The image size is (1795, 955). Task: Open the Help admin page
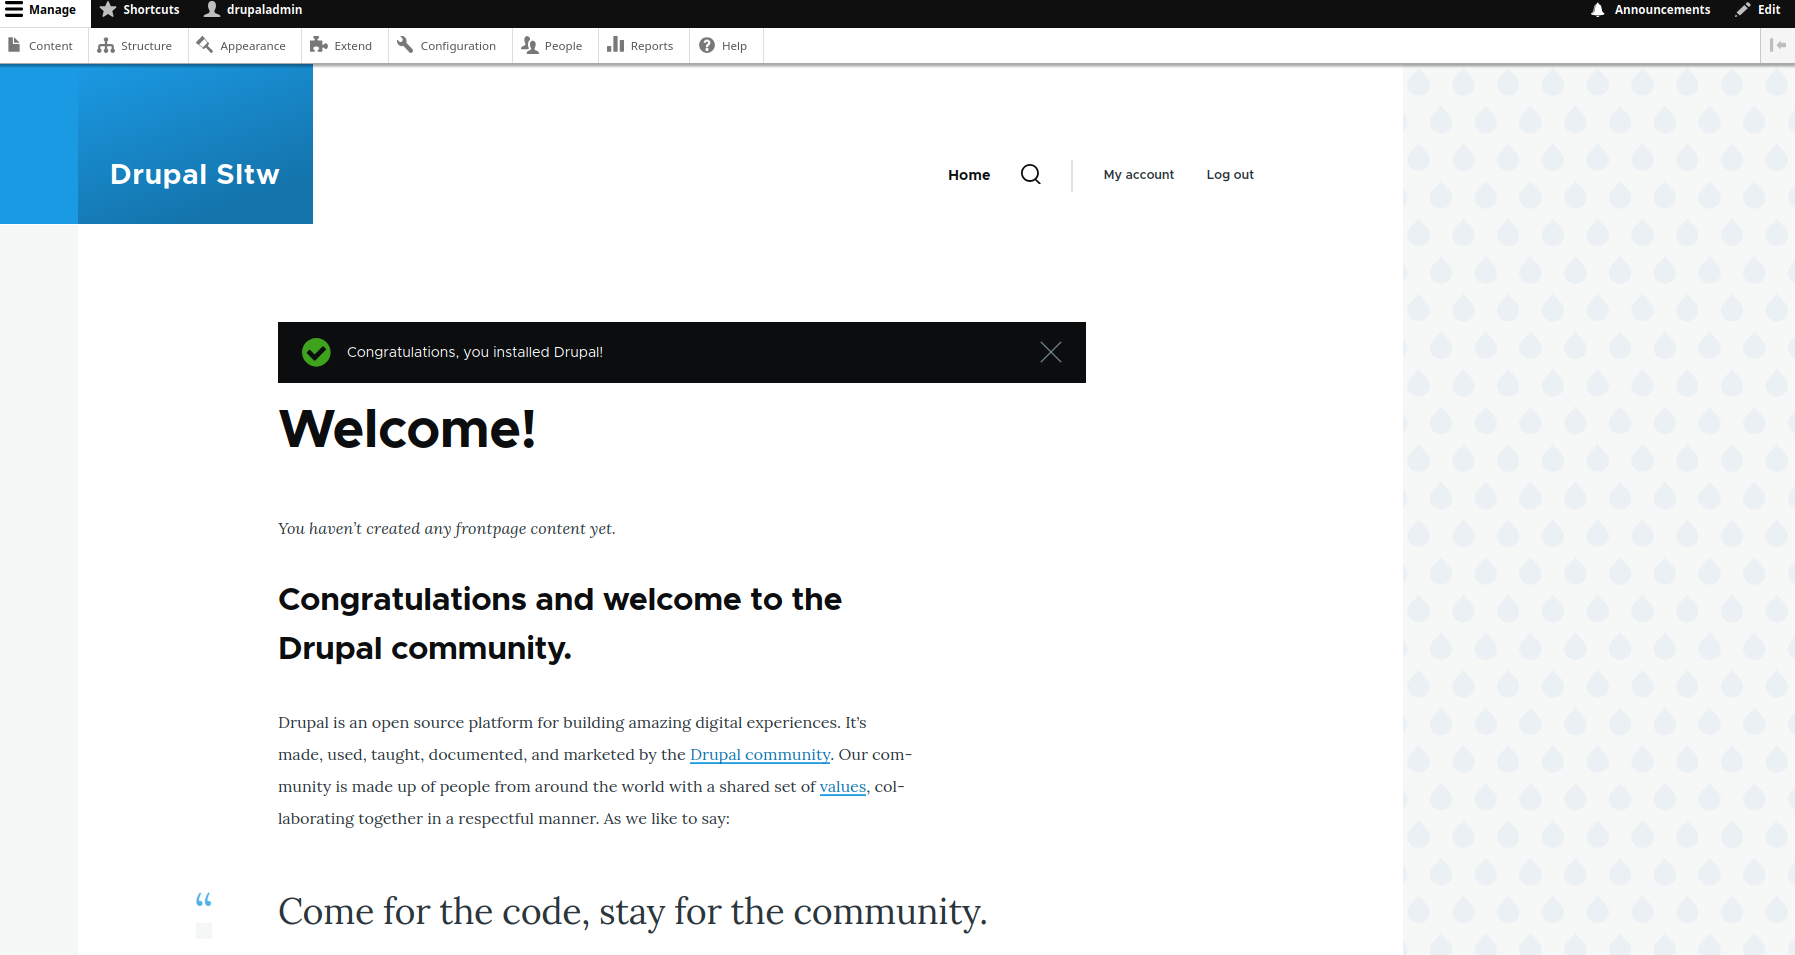pos(724,46)
